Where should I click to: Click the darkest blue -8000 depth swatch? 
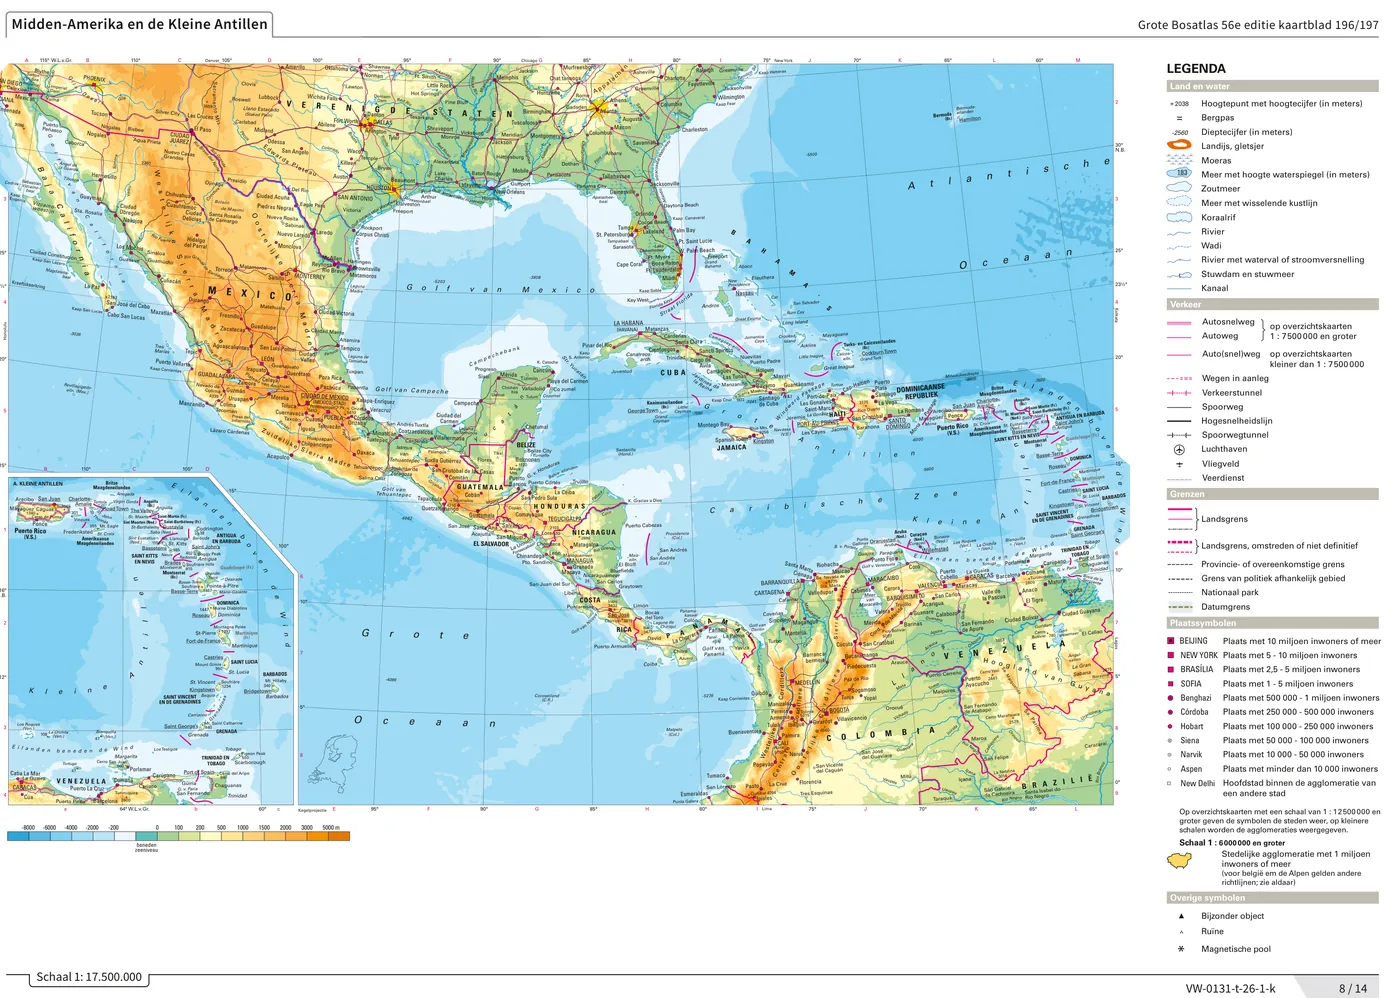click(x=18, y=837)
